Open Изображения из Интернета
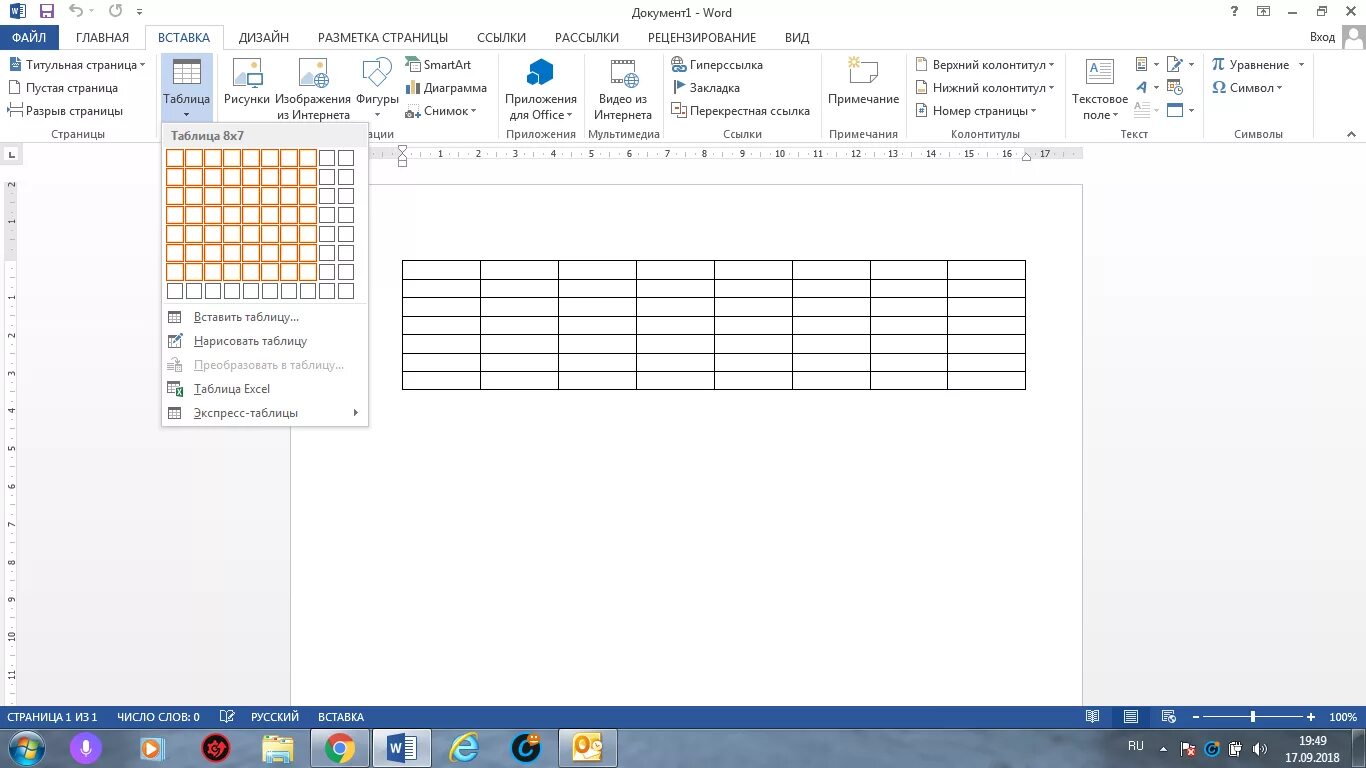The height and width of the screenshot is (768, 1366). pos(313,88)
